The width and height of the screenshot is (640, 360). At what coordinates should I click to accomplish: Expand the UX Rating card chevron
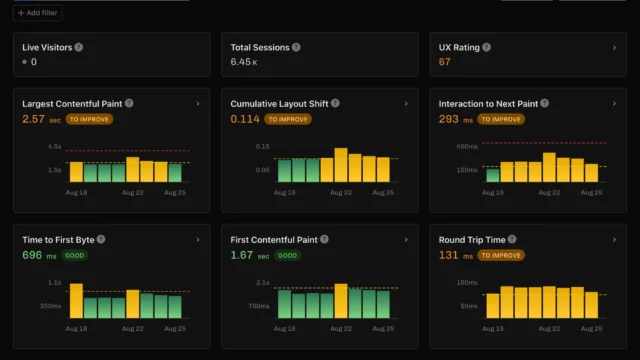[x=614, y=48]
